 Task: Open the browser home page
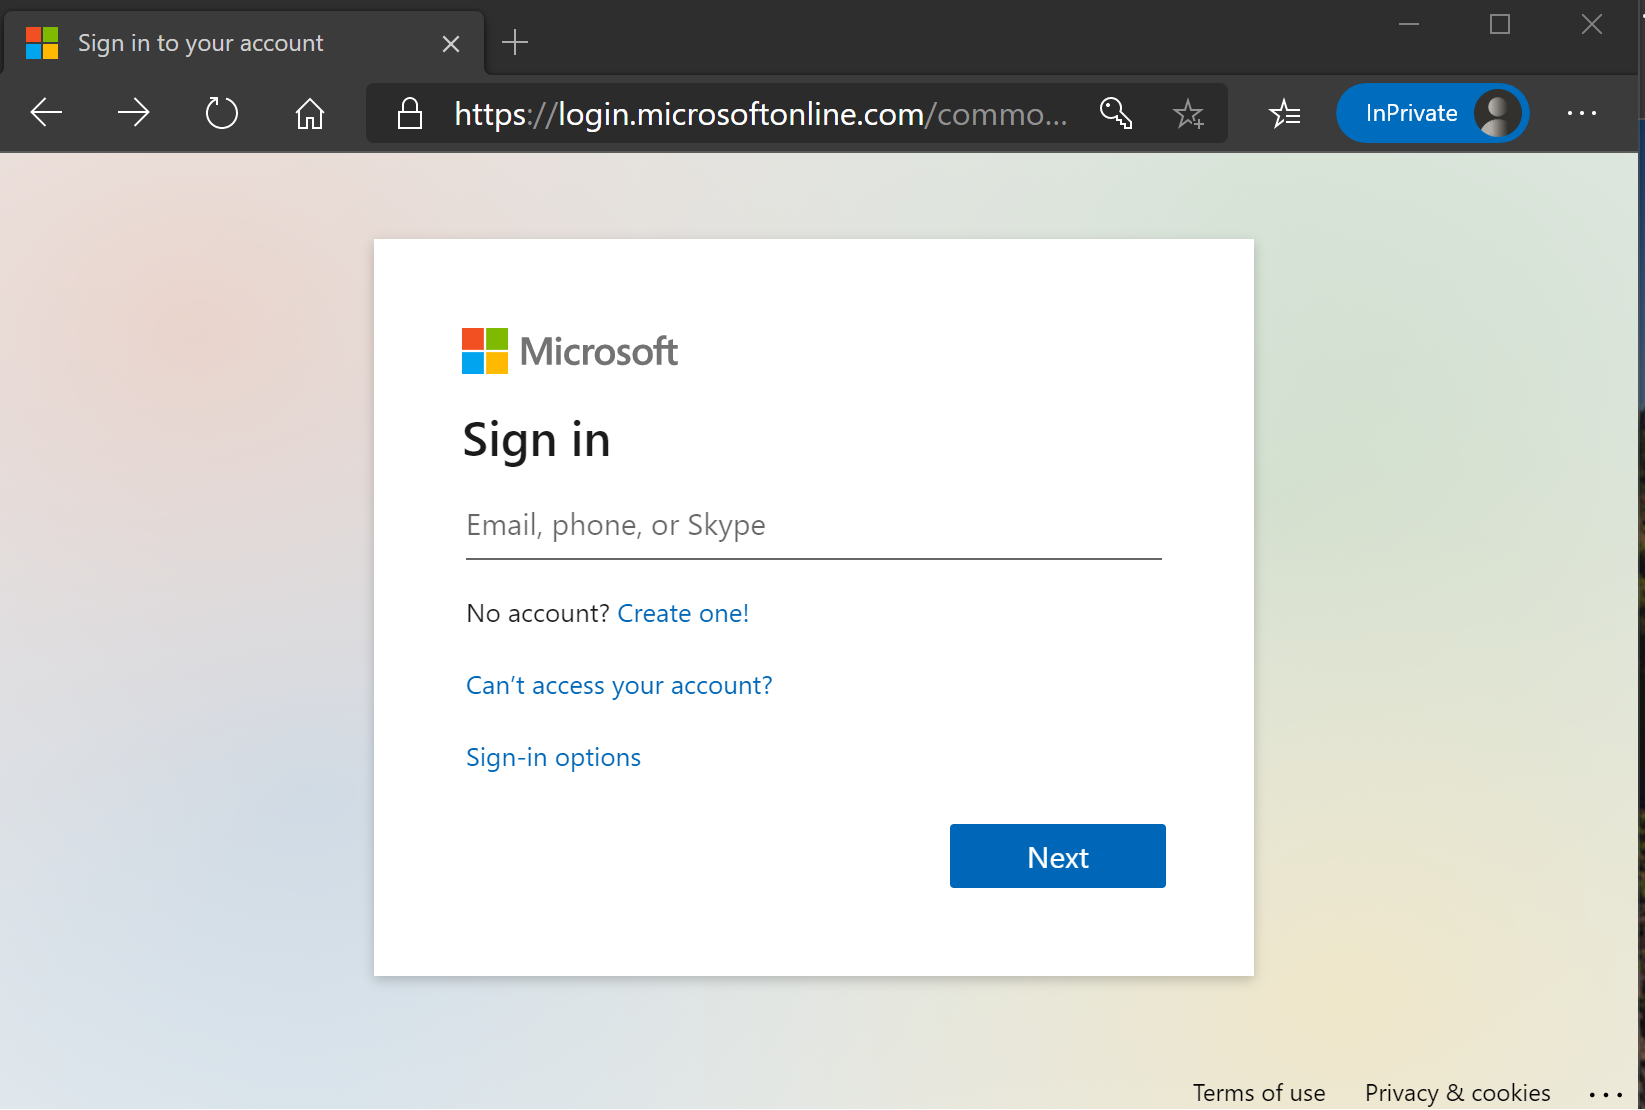click(x=309, y=113)
